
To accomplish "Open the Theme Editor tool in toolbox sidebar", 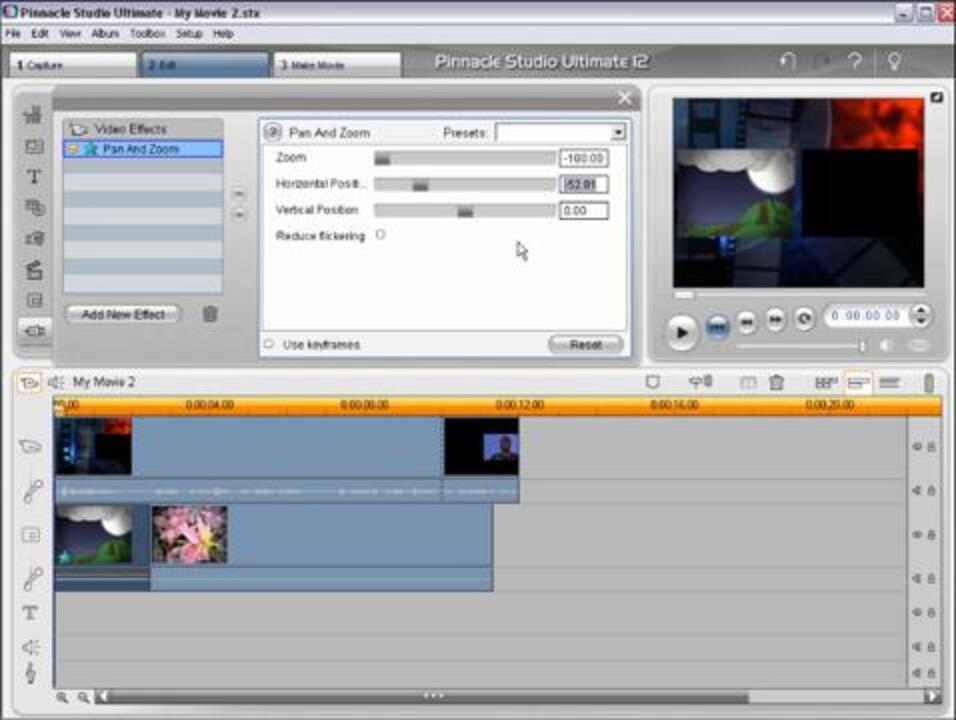I will point(34,146).
